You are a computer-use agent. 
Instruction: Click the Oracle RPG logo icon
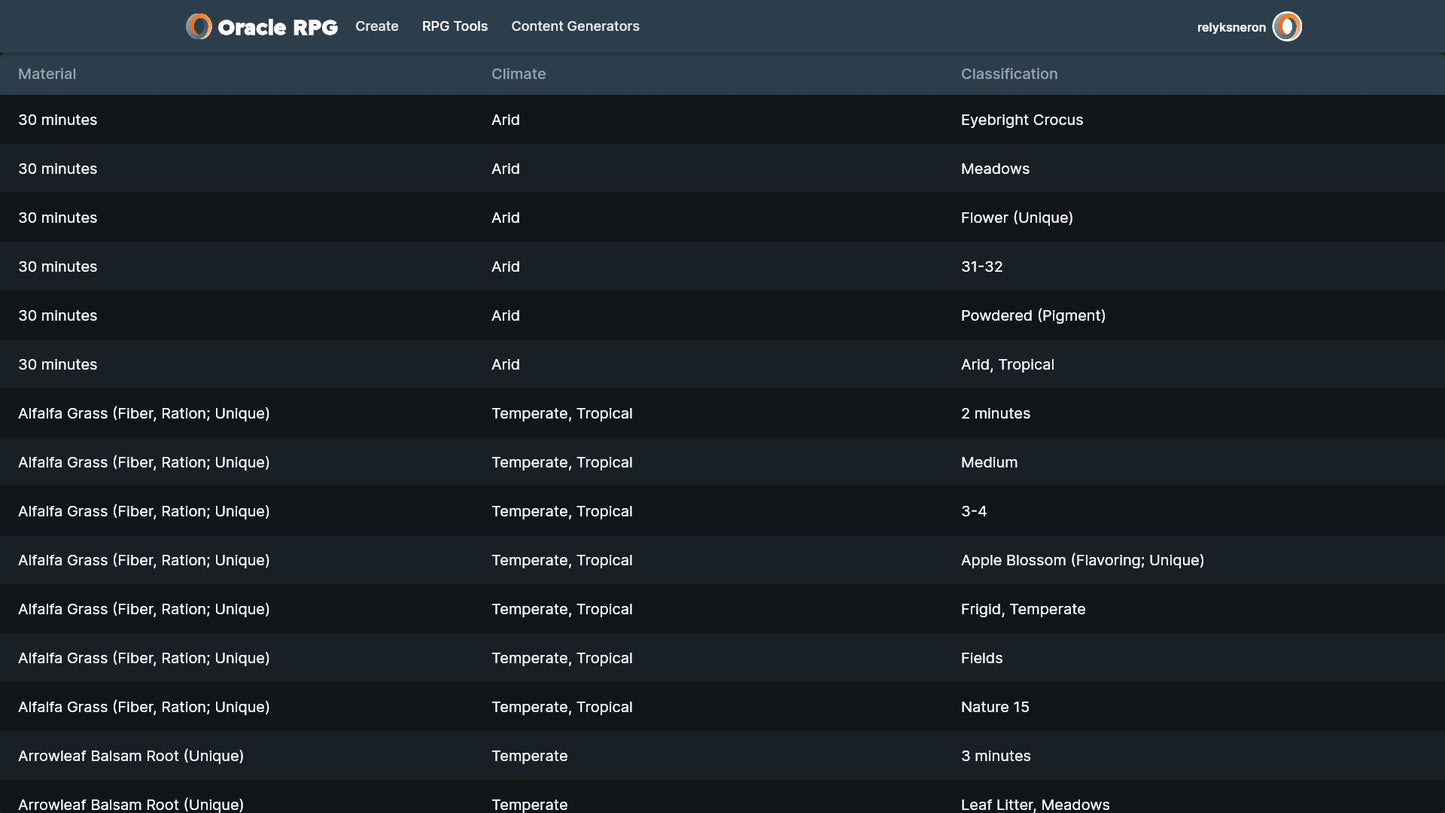[199, 27]
